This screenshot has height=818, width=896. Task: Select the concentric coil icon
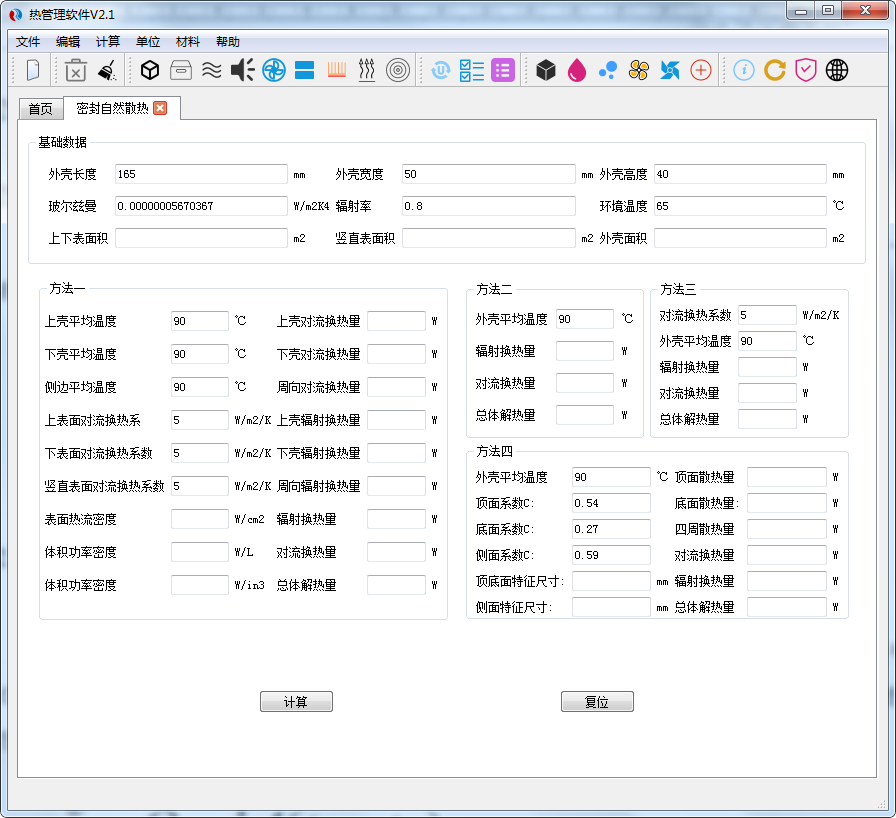click(x=397, y=70)
